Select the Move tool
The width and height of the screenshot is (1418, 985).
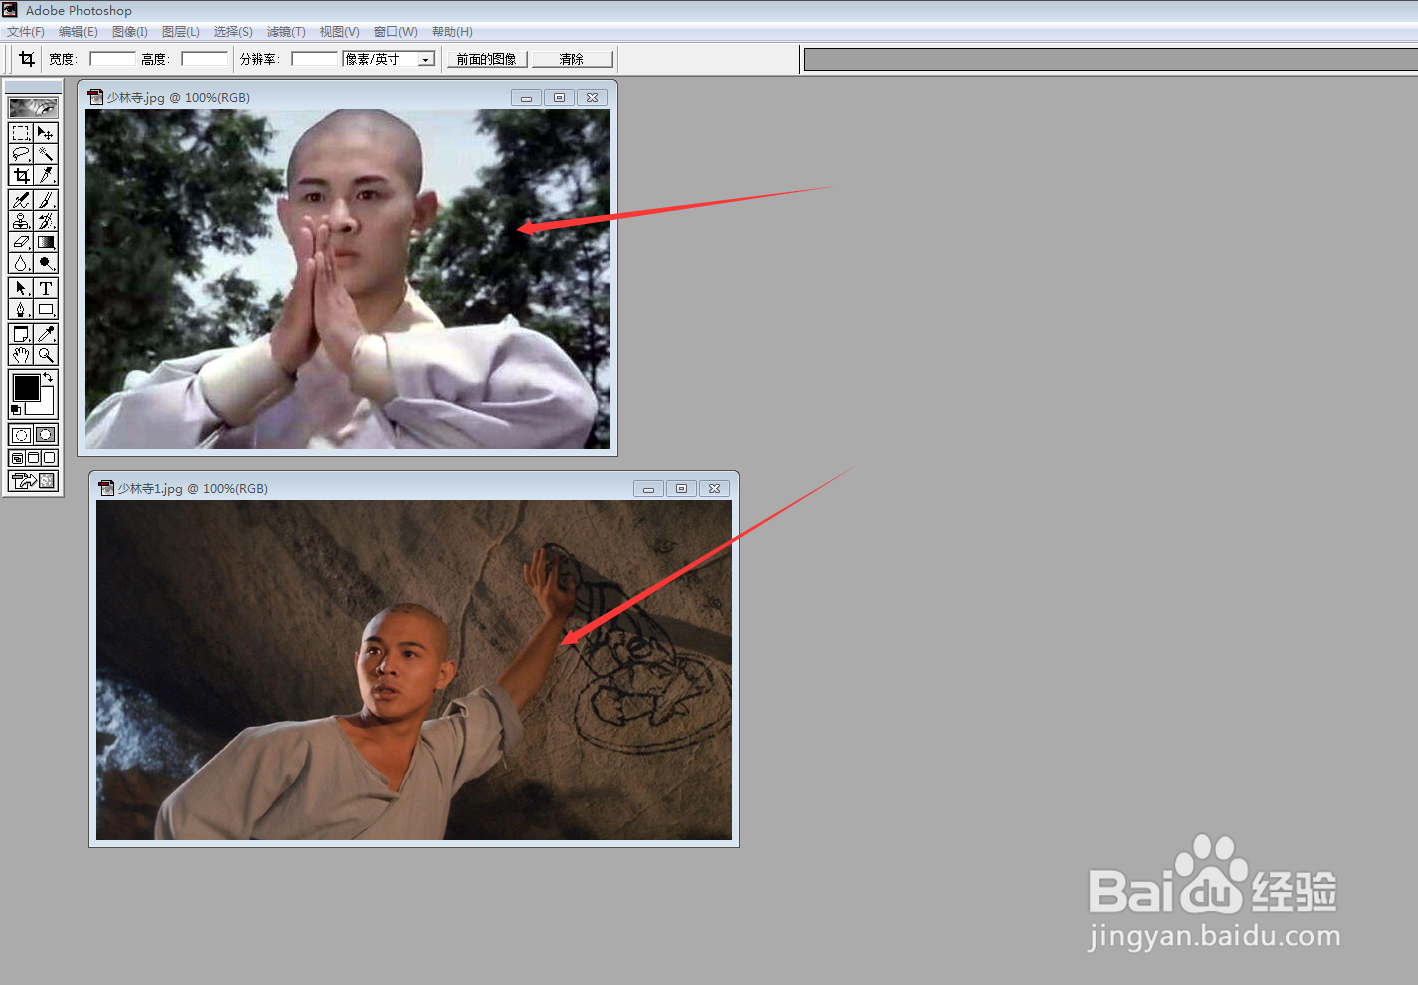click(46, 133)
